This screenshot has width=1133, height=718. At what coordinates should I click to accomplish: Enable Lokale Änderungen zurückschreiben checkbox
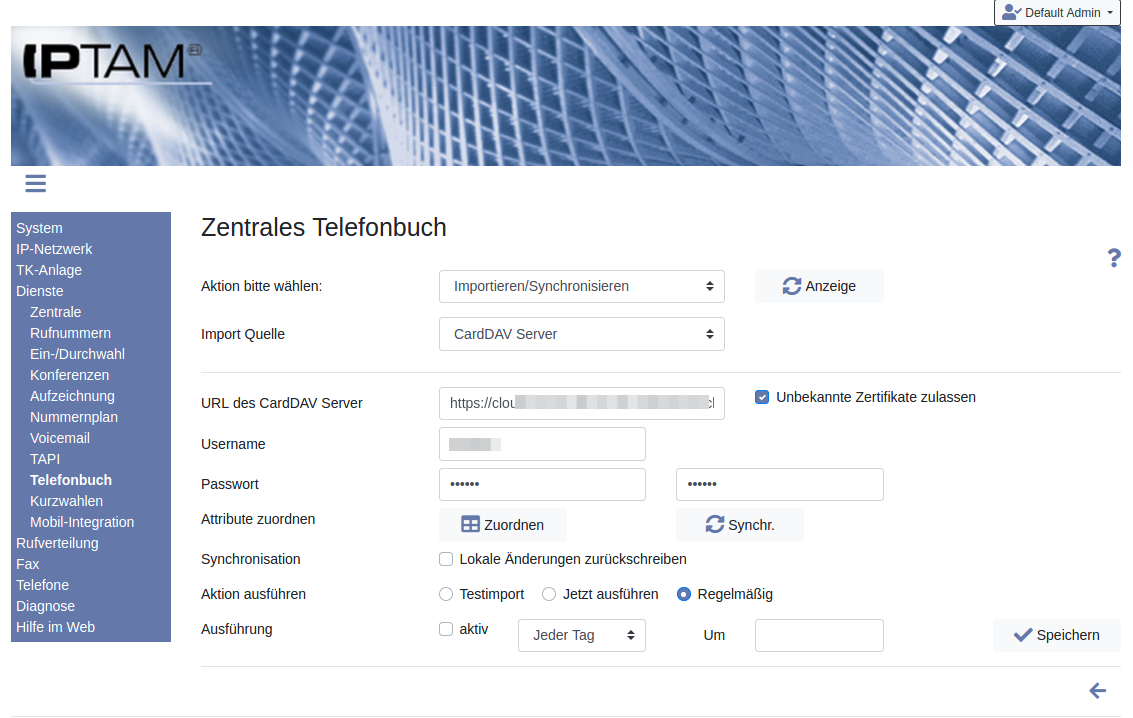click(446, 559)
